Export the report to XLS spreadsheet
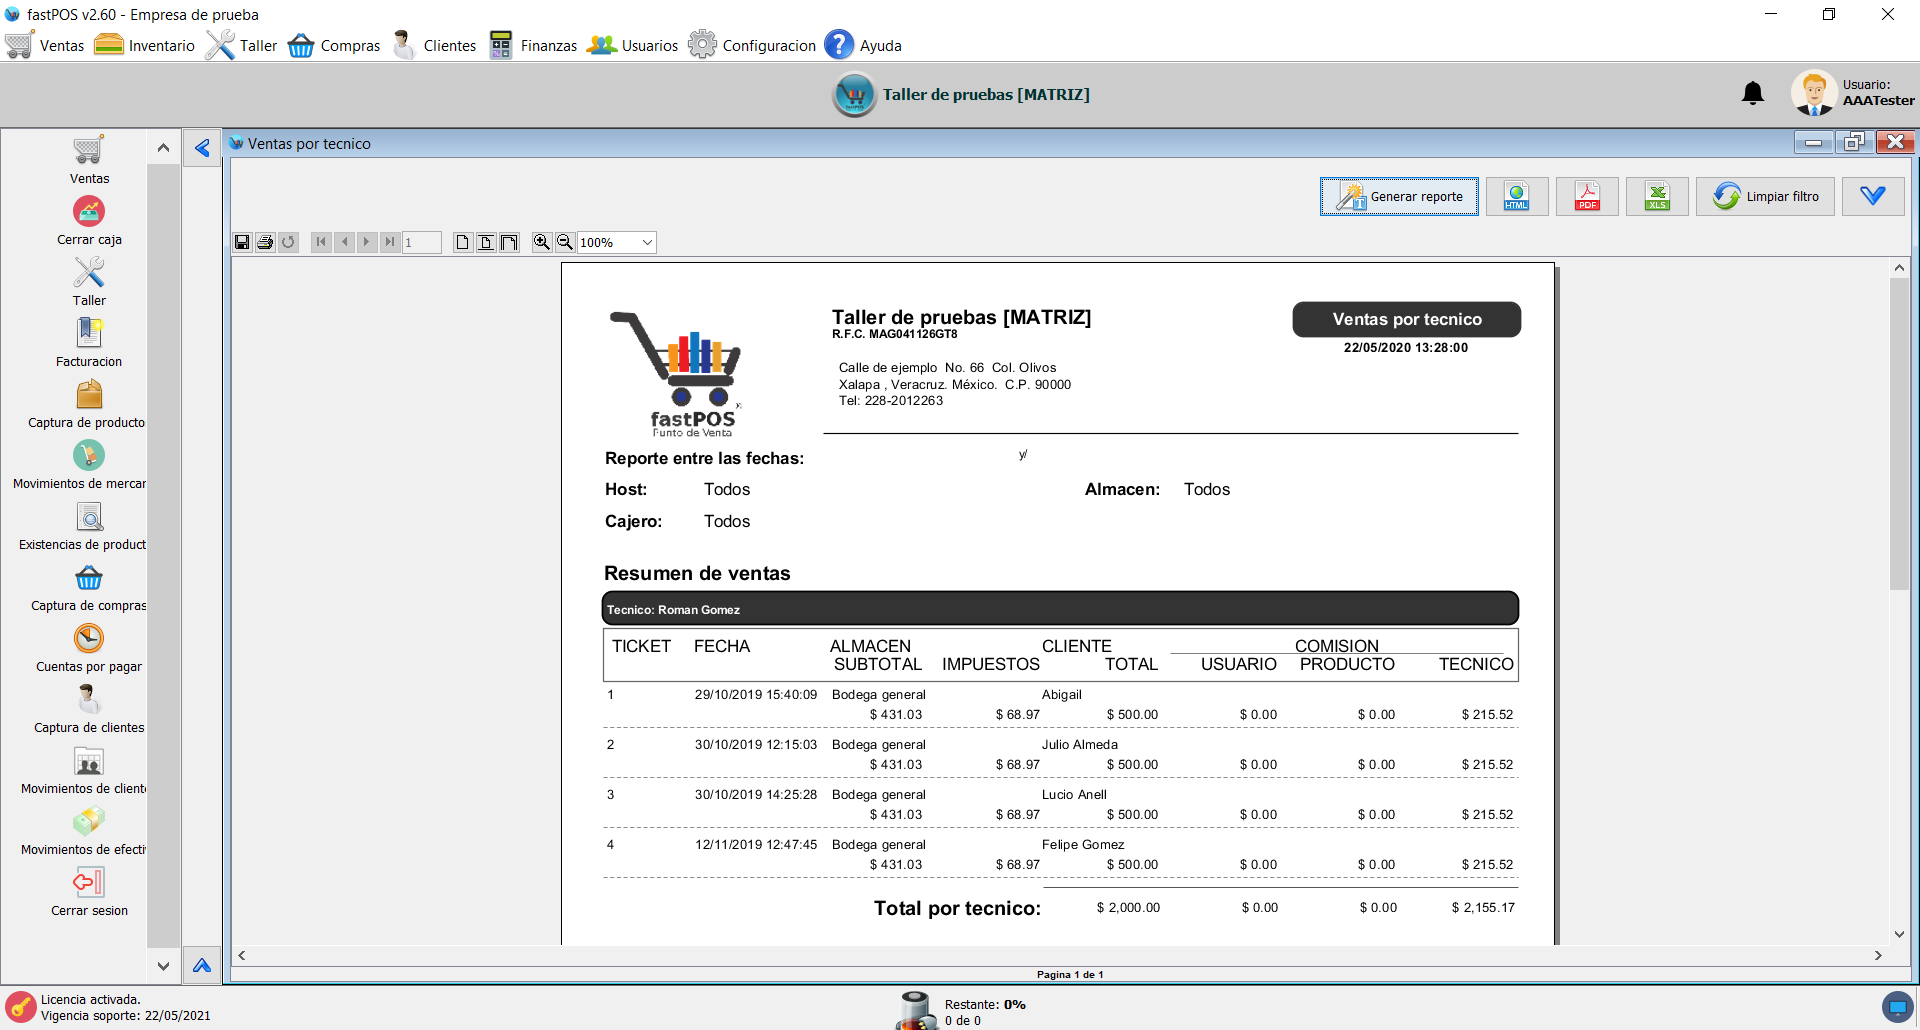 point(1657,196)
